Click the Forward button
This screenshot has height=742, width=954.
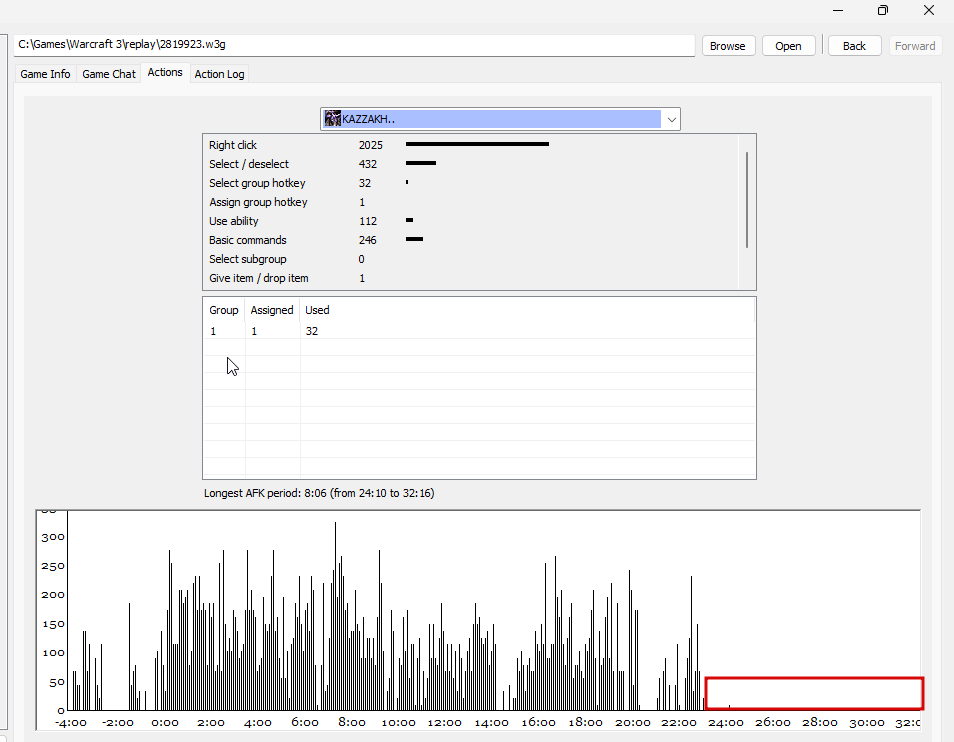pyautogui.click(x=914, y=46)
